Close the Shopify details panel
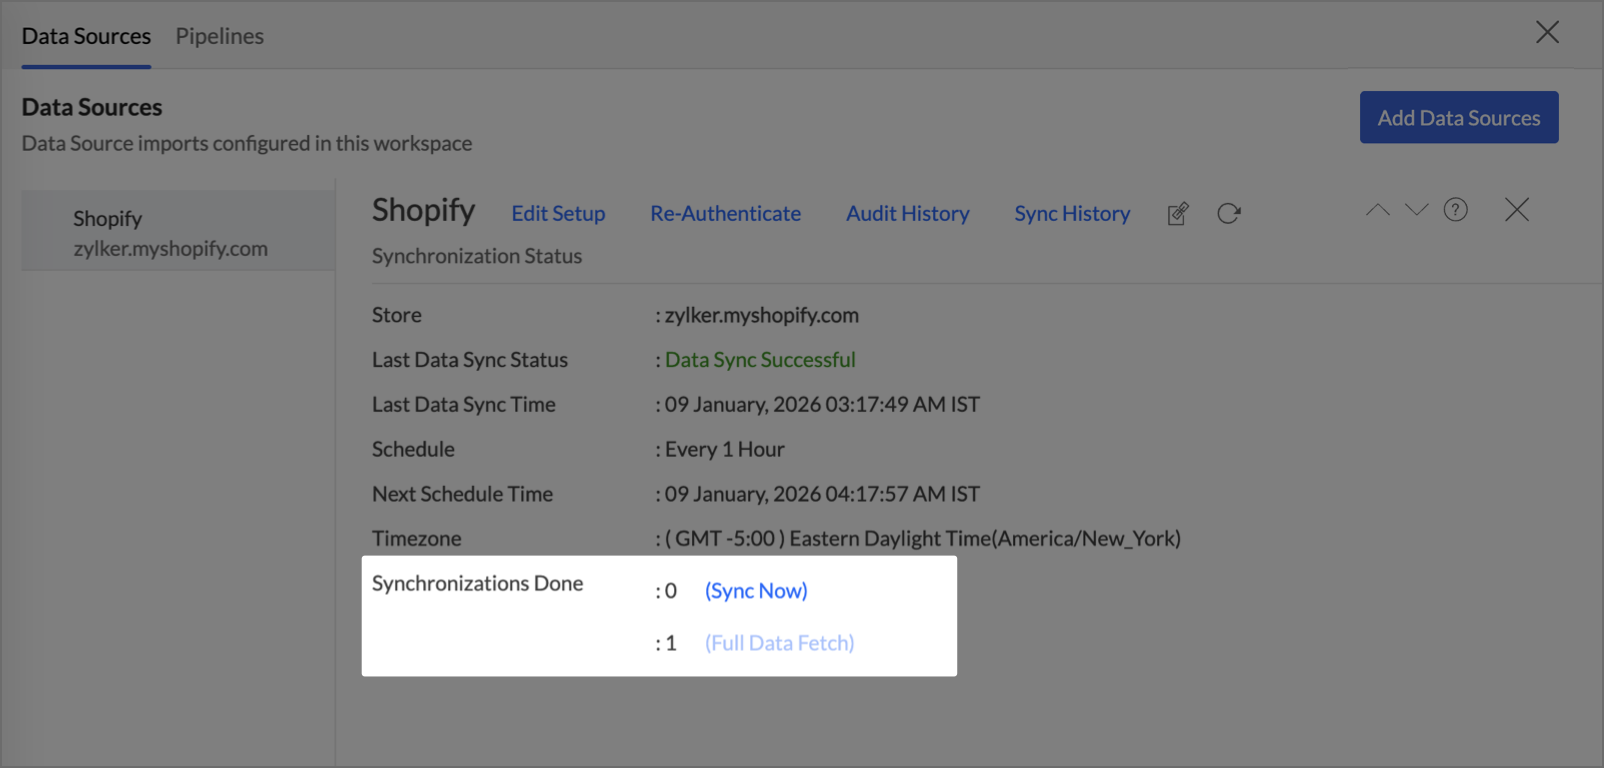Viewport: 1604px width, 768px height. coord(1516,210)
